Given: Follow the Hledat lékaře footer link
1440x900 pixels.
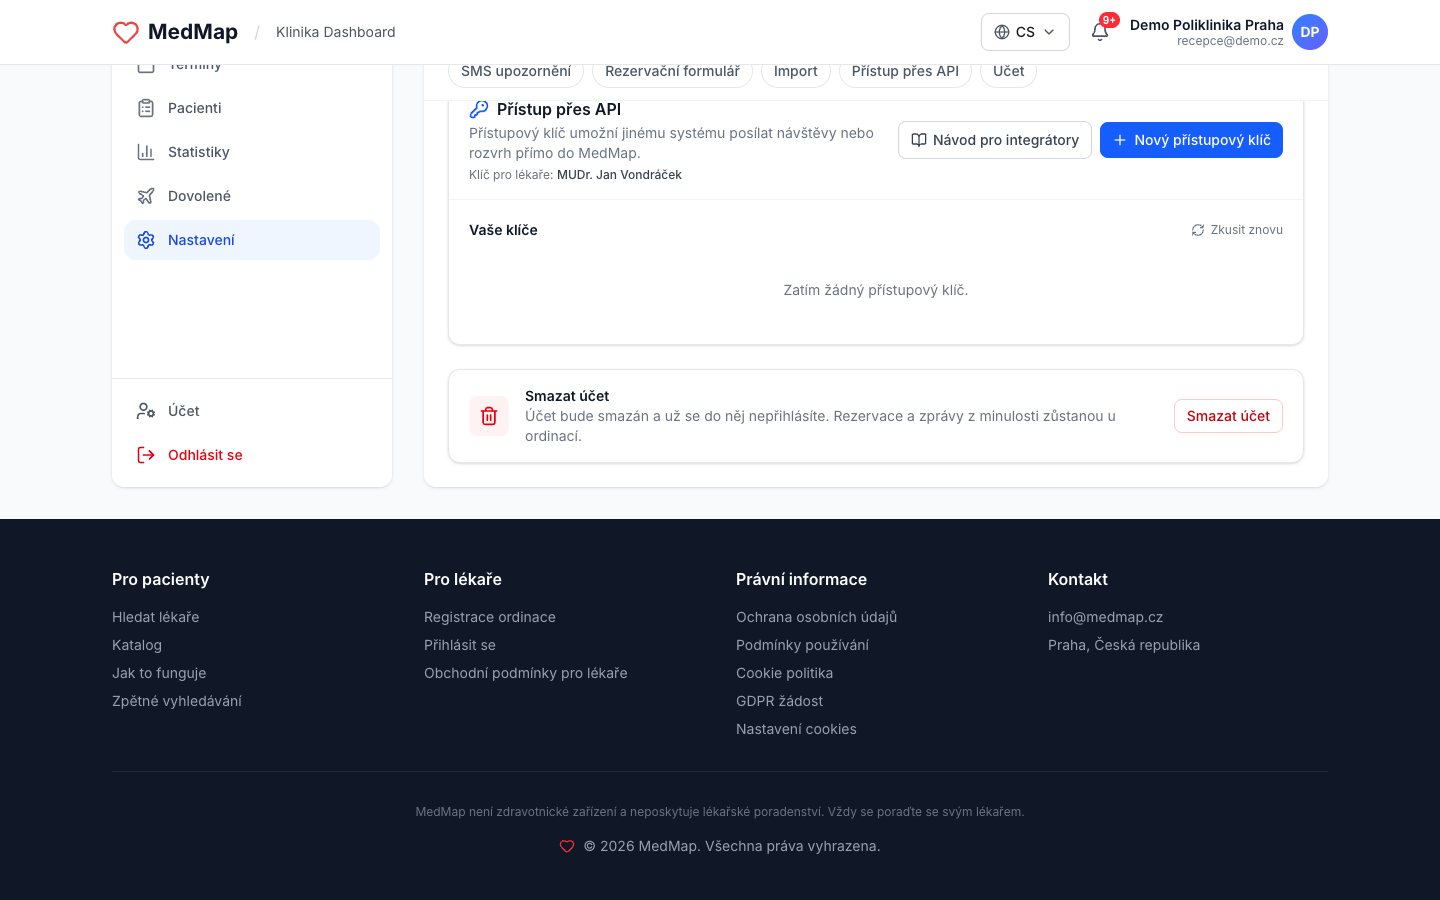Looking at the screenshot, I should coord(156,617).
